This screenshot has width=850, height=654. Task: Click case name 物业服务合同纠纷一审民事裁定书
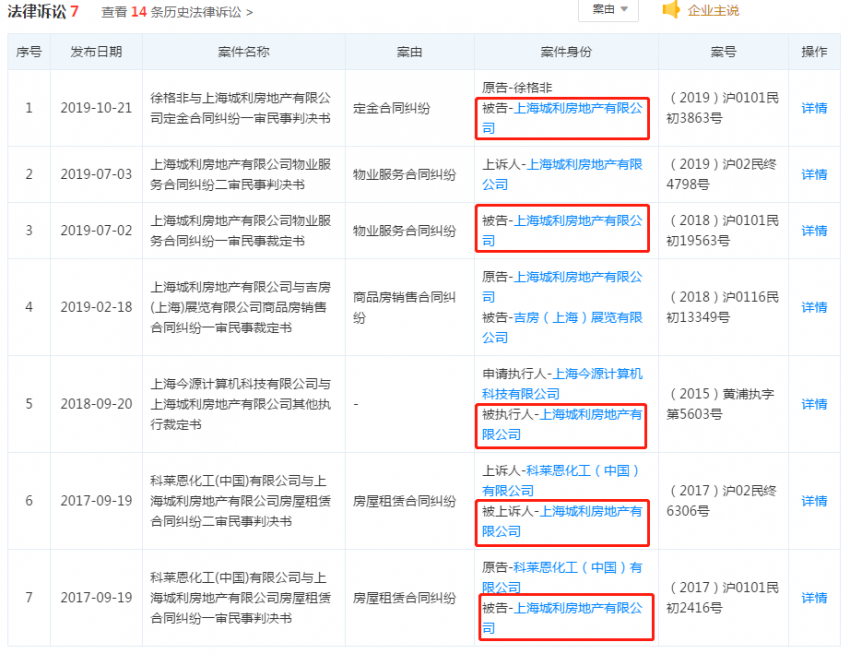240,230
